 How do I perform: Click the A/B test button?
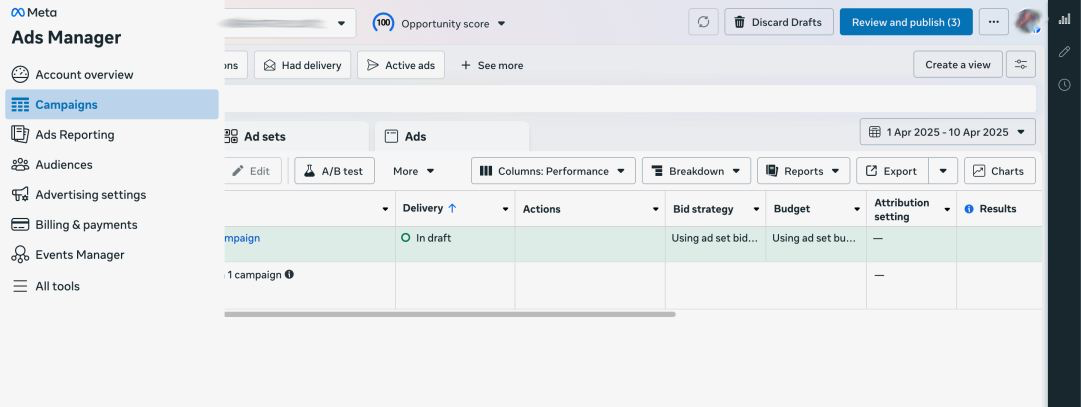click(334, 171)
